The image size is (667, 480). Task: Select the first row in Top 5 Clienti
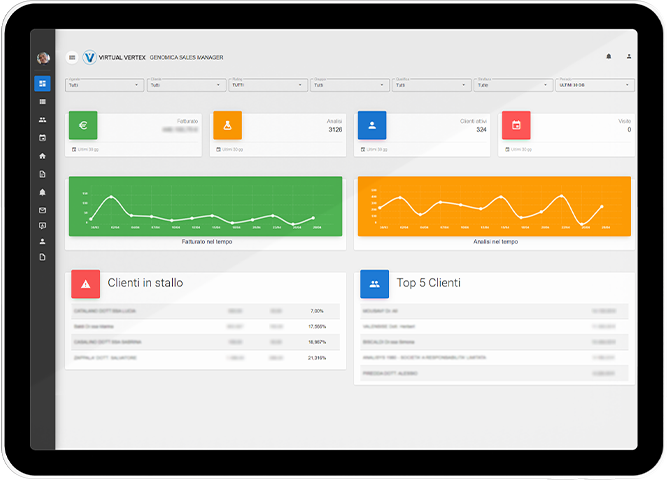coord(495,312)
